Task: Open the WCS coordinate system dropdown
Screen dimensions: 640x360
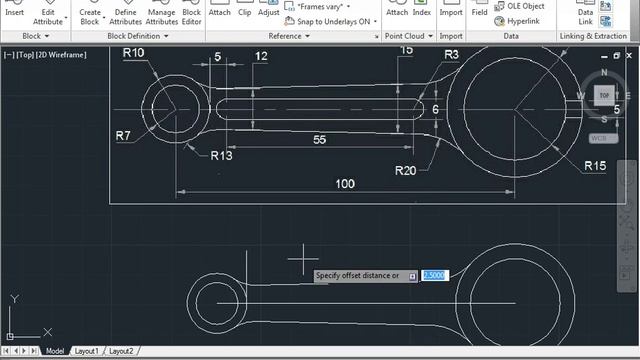Action: [603, 138]
